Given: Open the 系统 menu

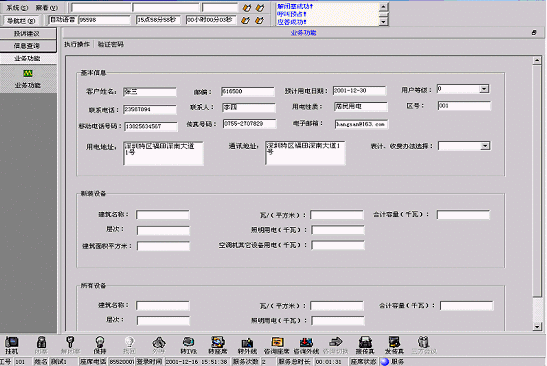Looking at the screenshot, I should pos(17,7).
